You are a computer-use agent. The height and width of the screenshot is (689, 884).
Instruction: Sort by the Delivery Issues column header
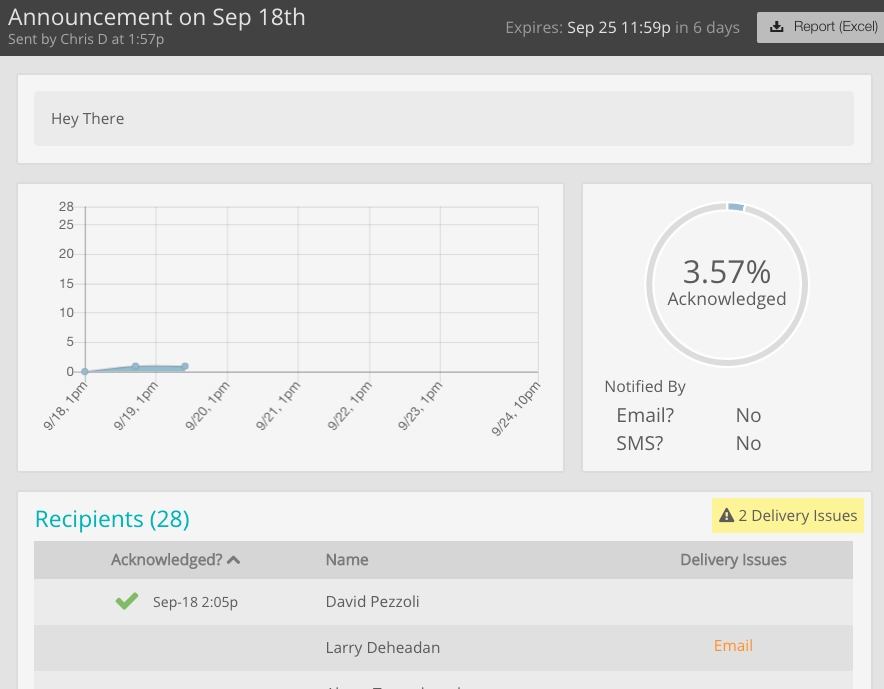point(733,559)
